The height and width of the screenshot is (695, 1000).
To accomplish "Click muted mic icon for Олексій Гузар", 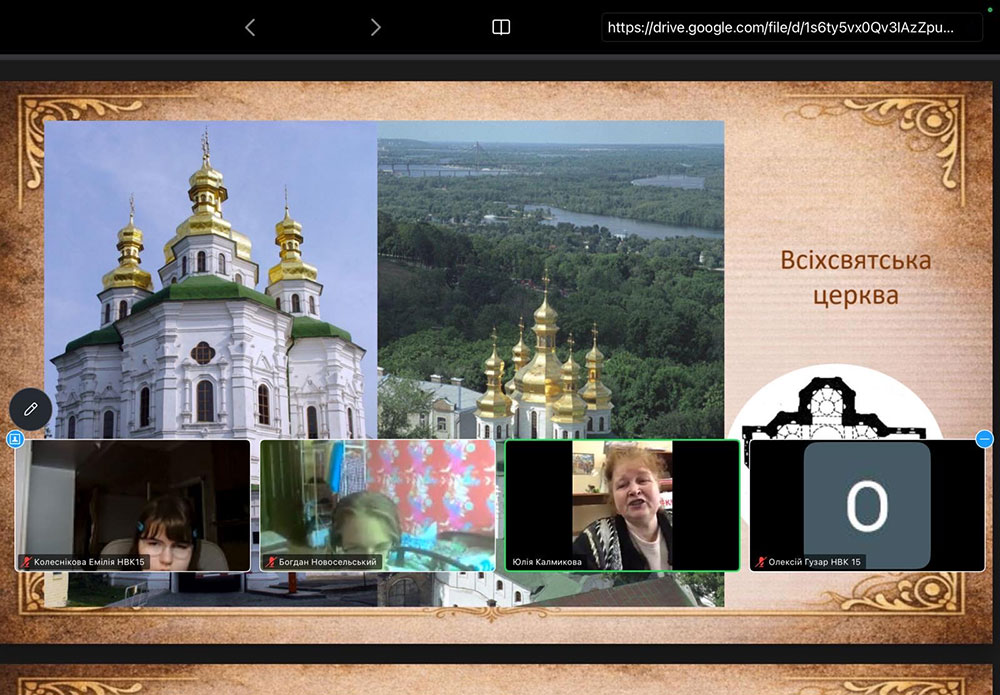I will (761, 562).
